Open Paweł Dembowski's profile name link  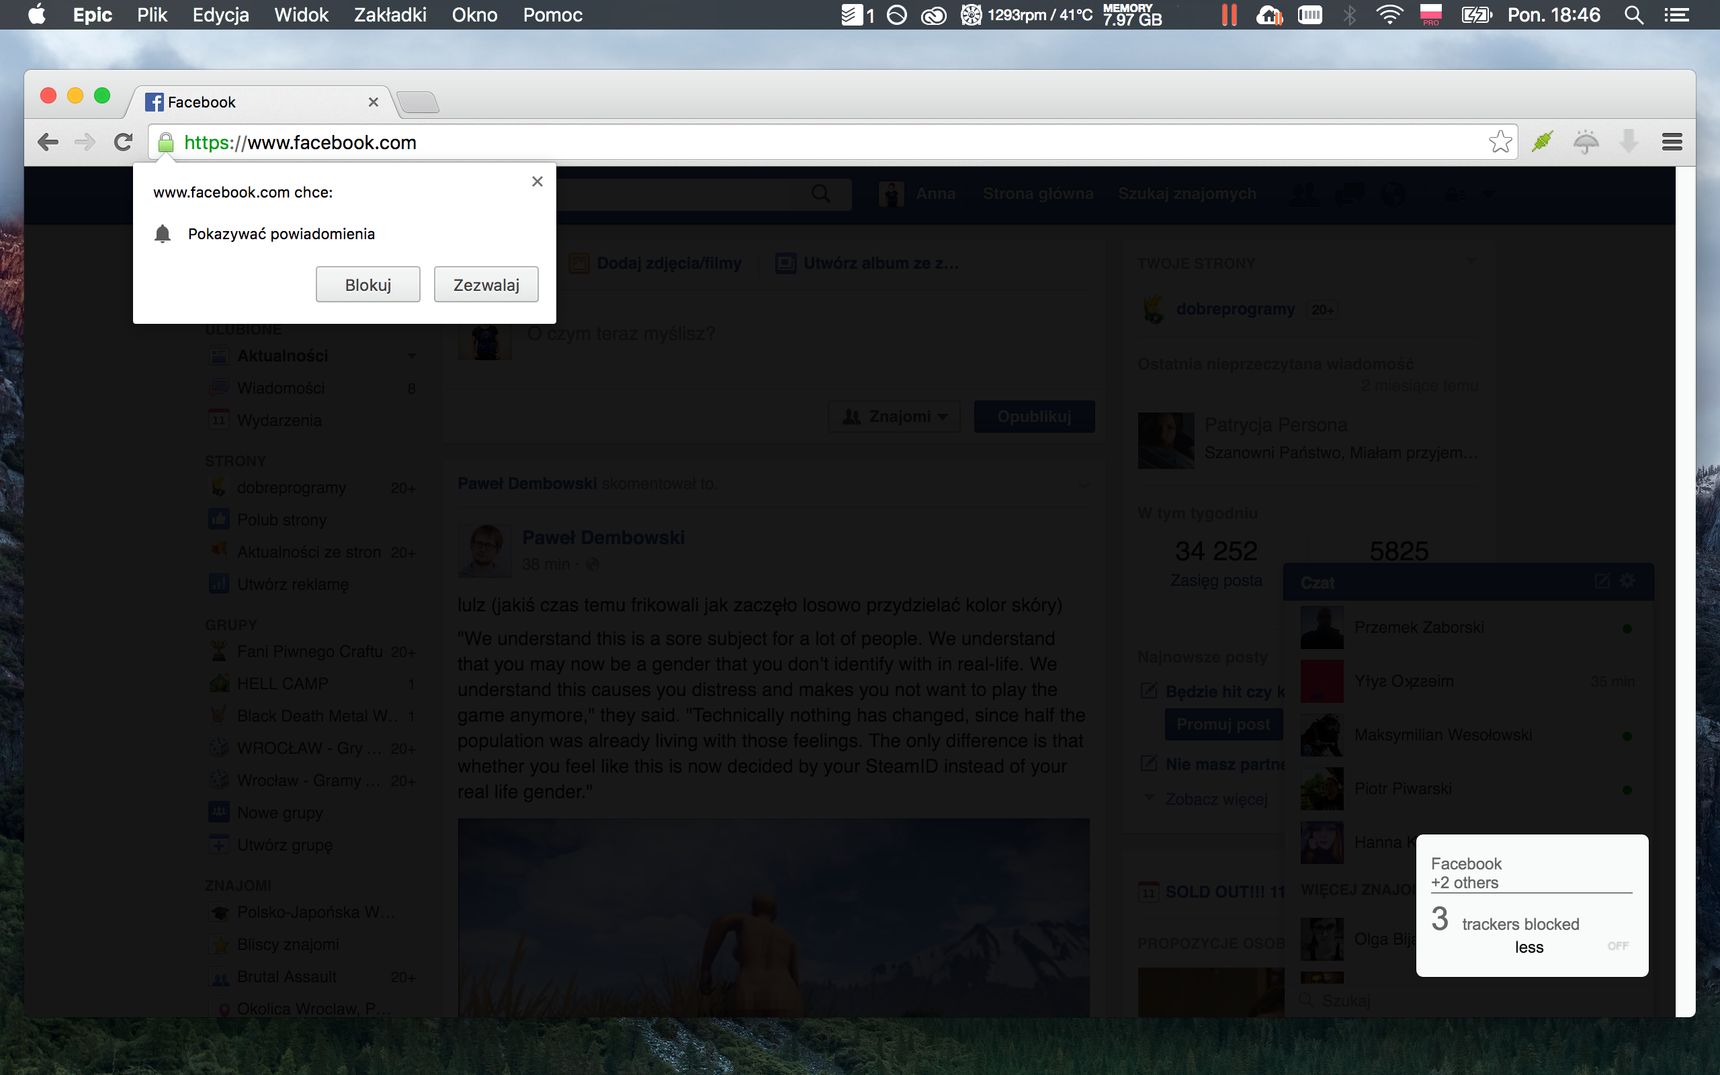(603, 538)
